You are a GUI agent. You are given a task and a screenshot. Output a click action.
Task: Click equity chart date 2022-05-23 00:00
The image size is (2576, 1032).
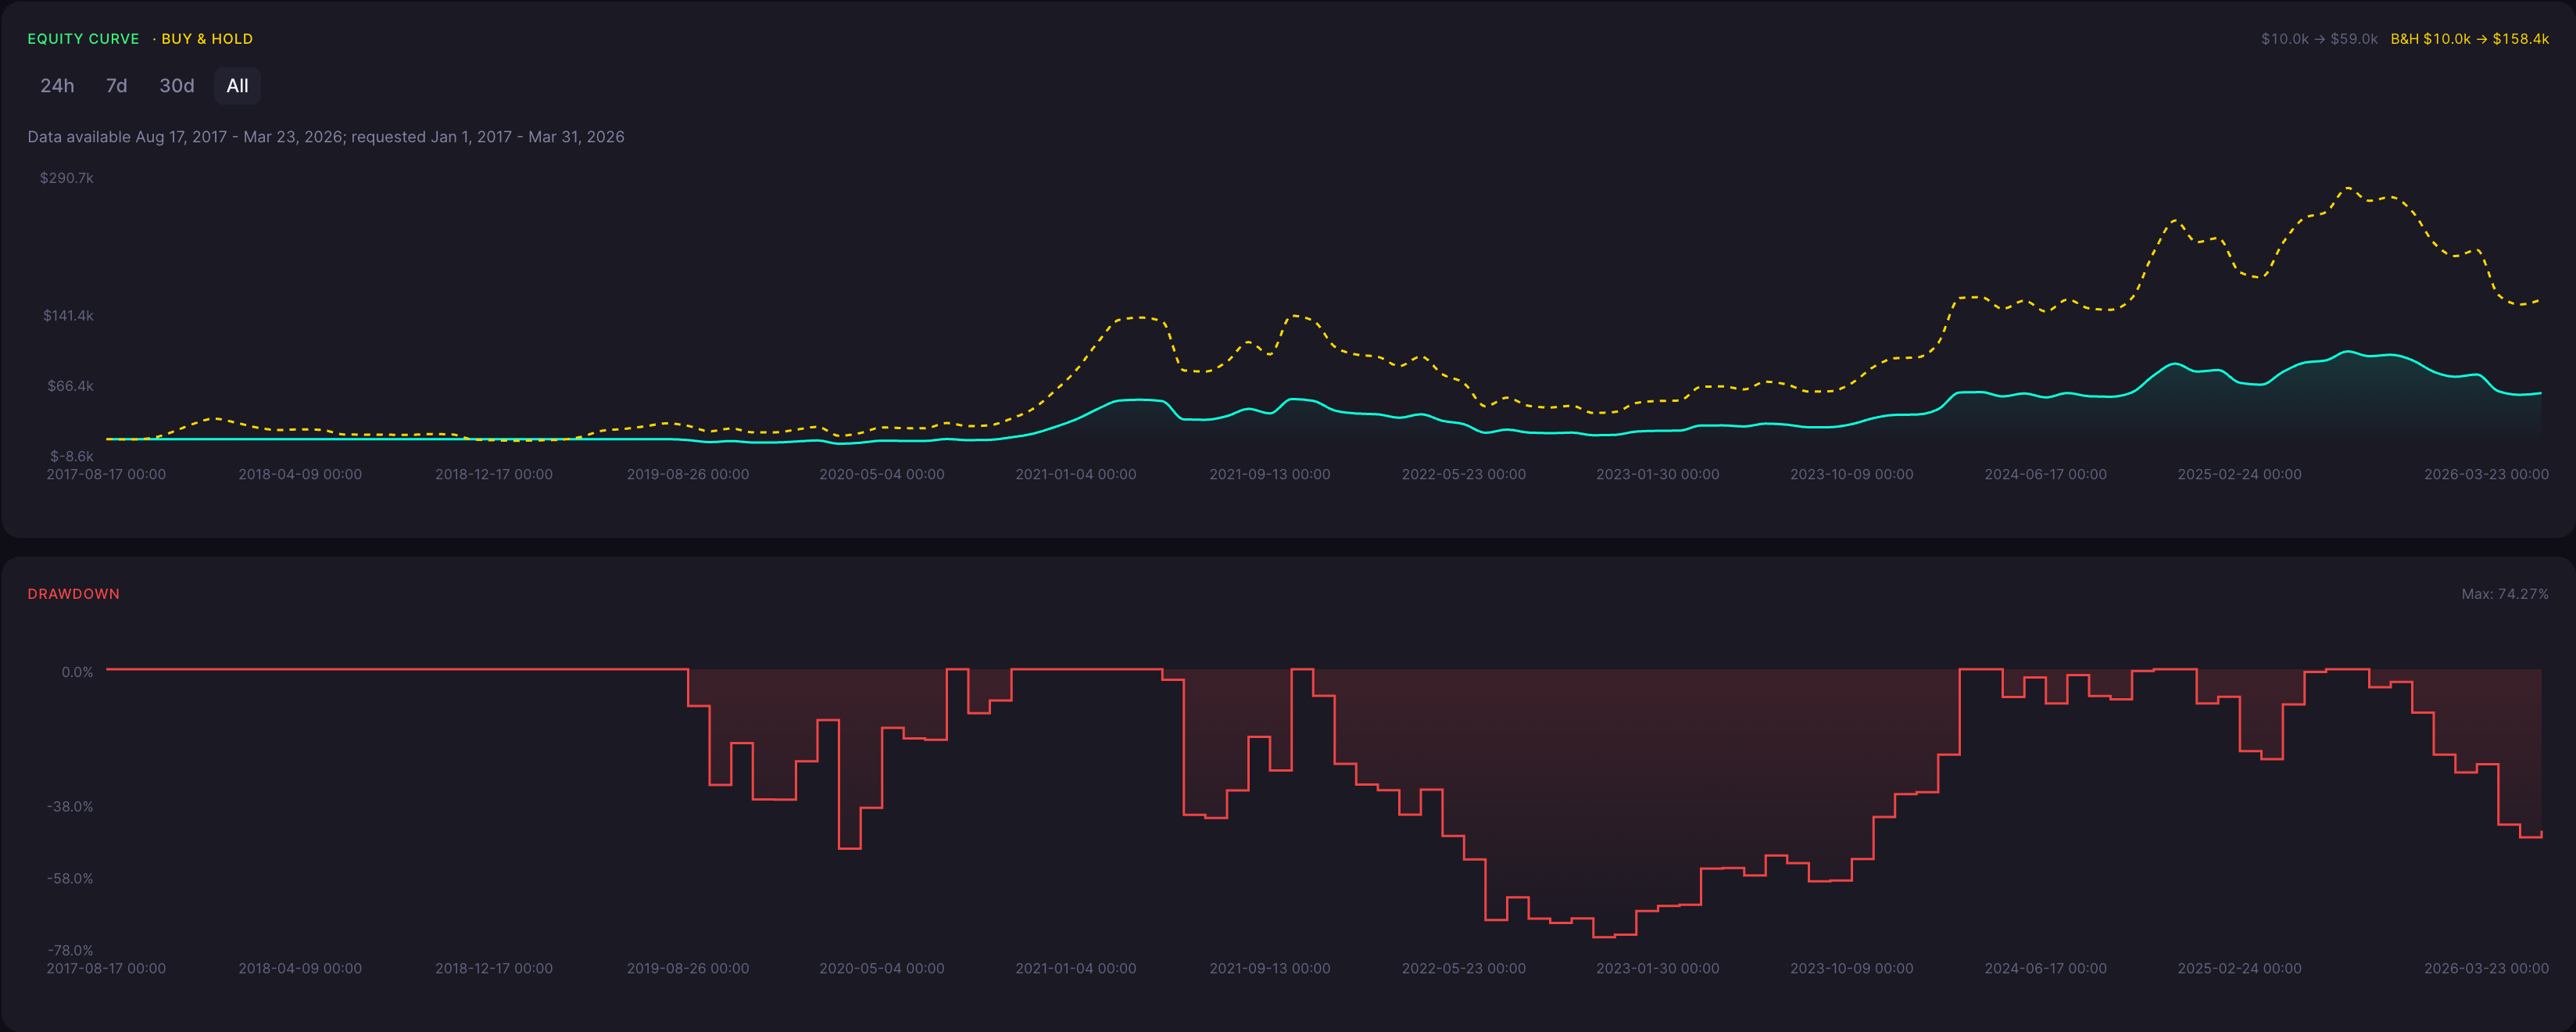(x=1464, y=475)
